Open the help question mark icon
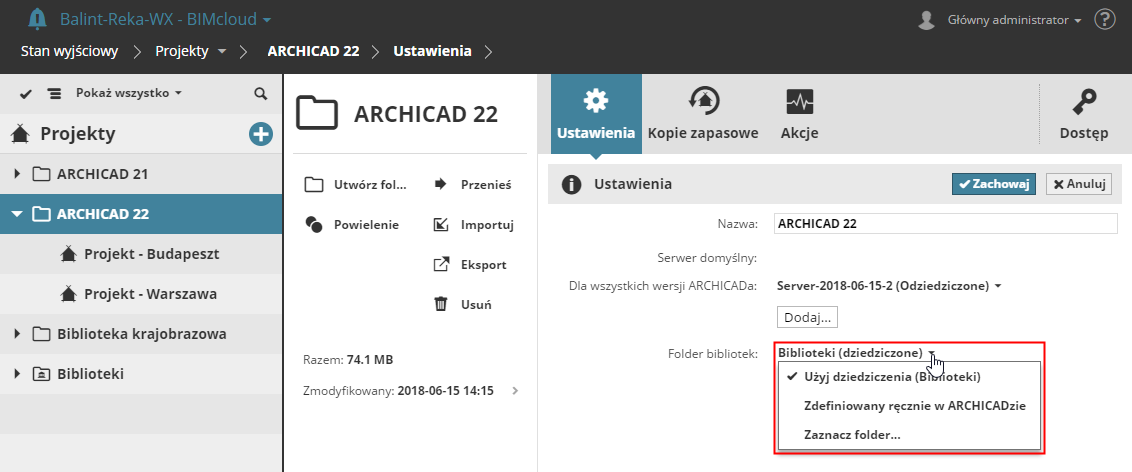The image size is (1132, 472). click(1105, 19)
